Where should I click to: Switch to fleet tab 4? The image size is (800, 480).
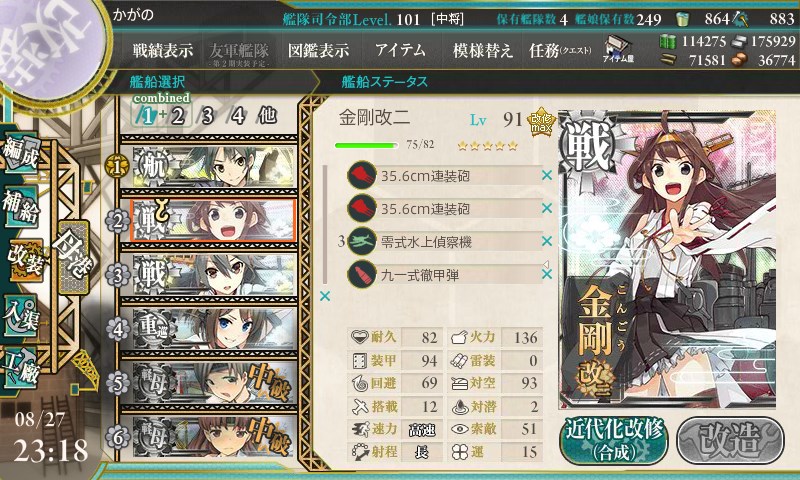[238, 116]
